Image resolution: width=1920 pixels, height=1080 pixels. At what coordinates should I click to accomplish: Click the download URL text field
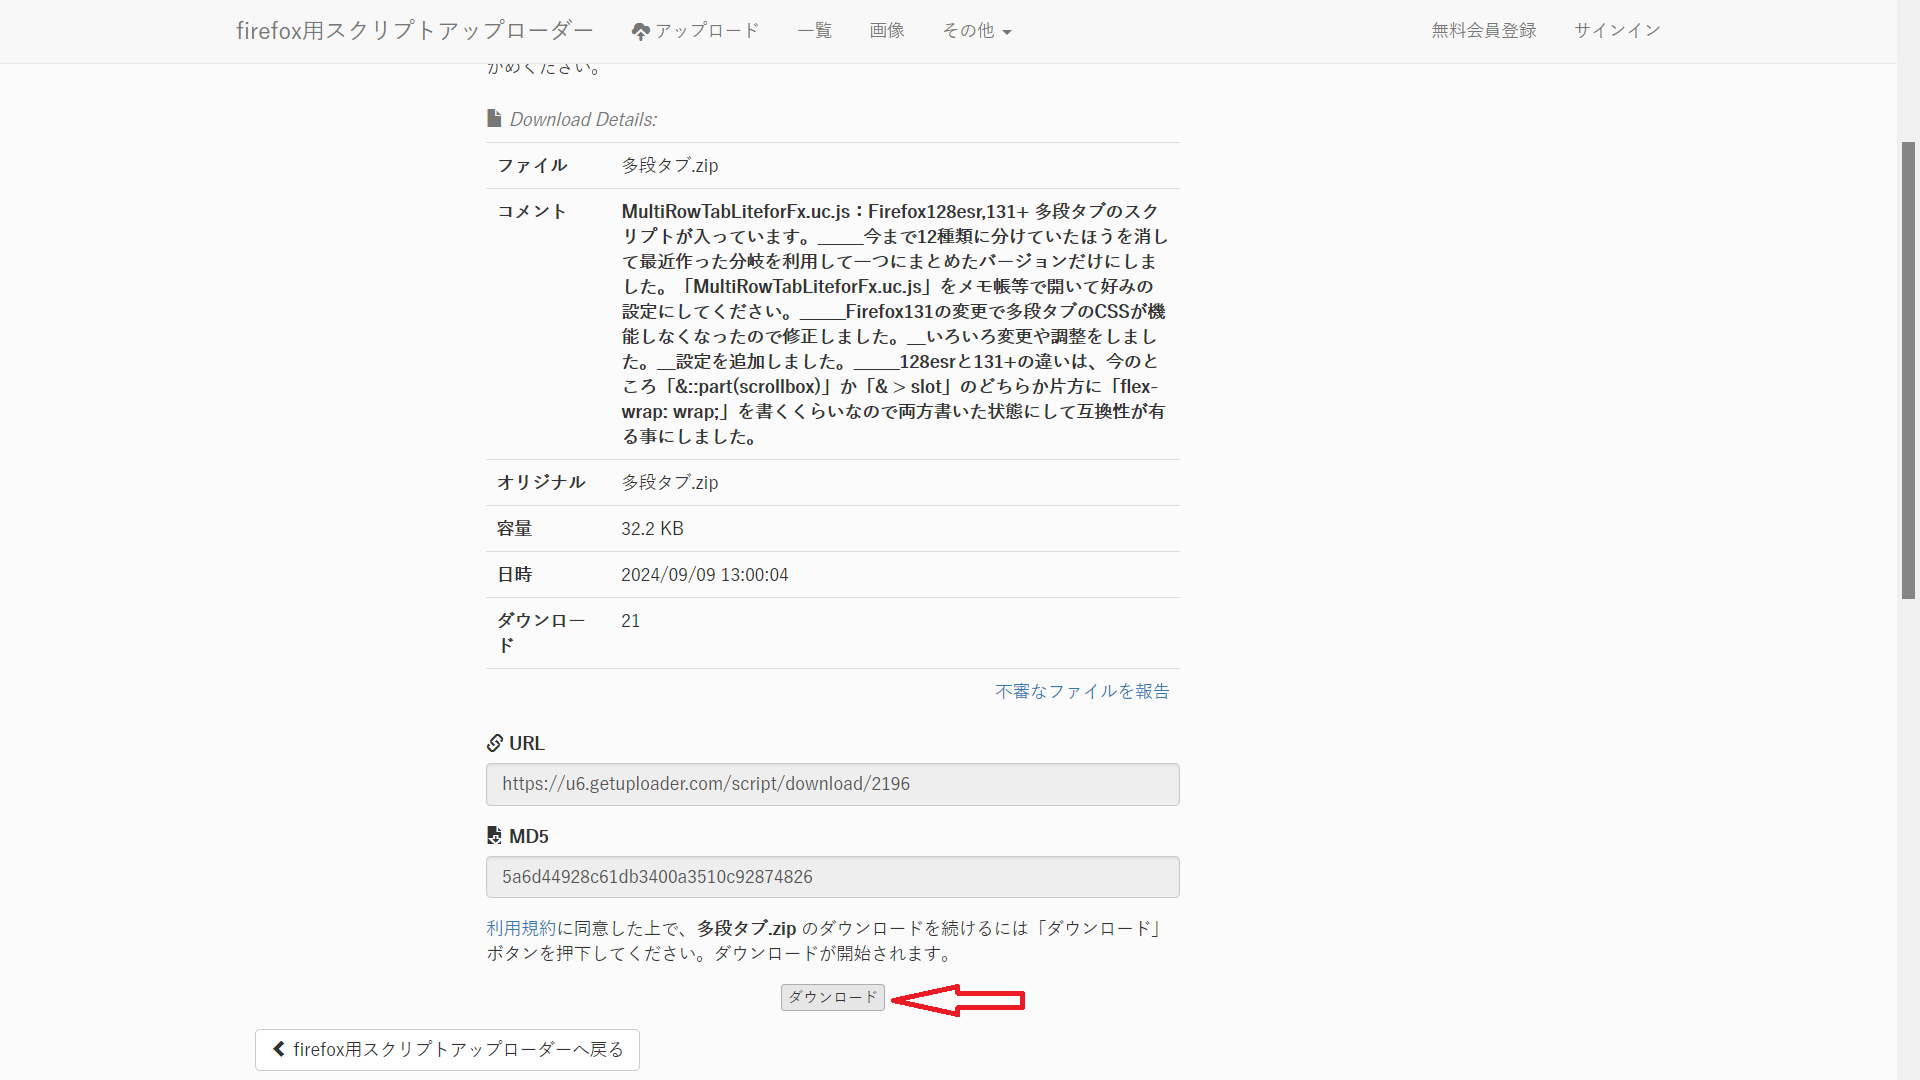pos(832,784)
